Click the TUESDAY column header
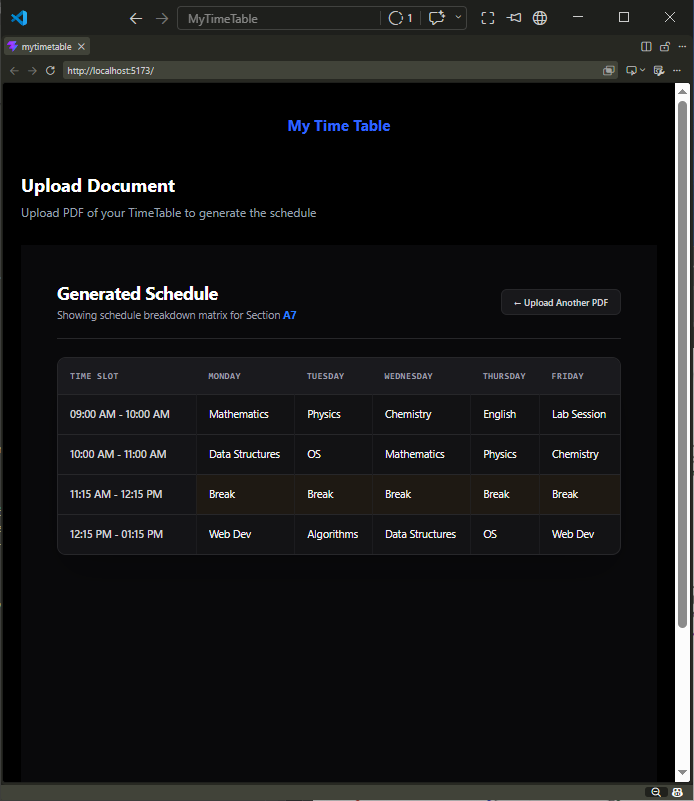 click(x=325, y=376)
